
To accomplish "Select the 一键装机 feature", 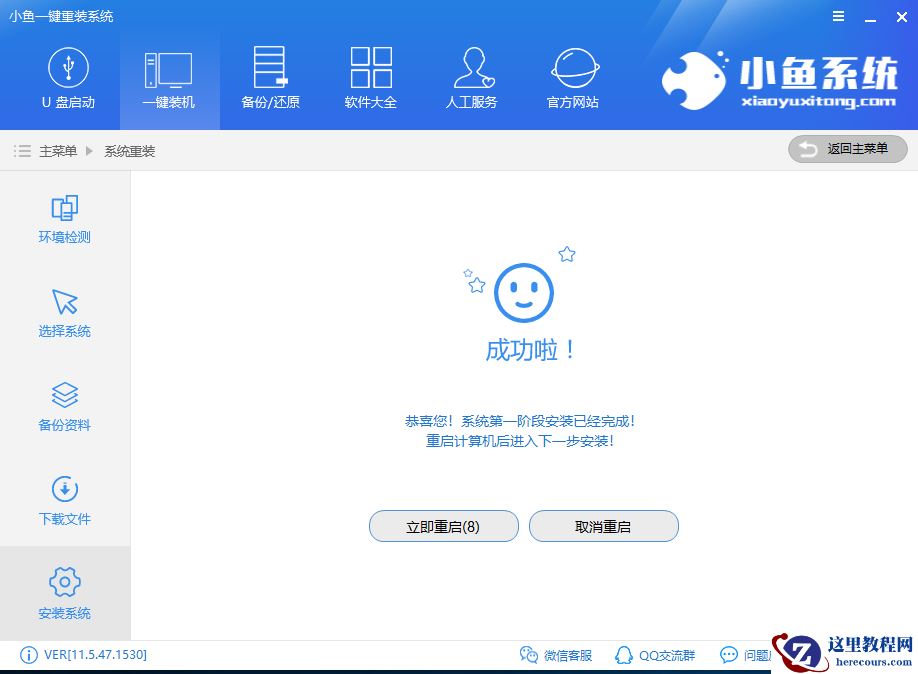I will pyautogui.click(x=169, y=78).
